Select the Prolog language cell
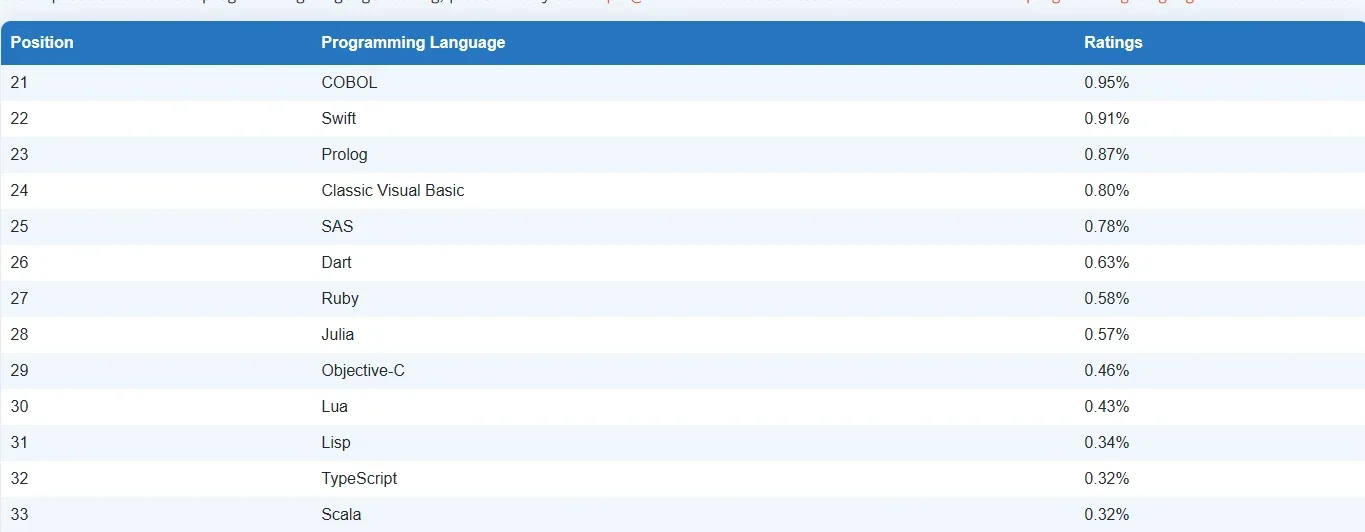This screenshot has width=1365, height=532. pos(345,155)
